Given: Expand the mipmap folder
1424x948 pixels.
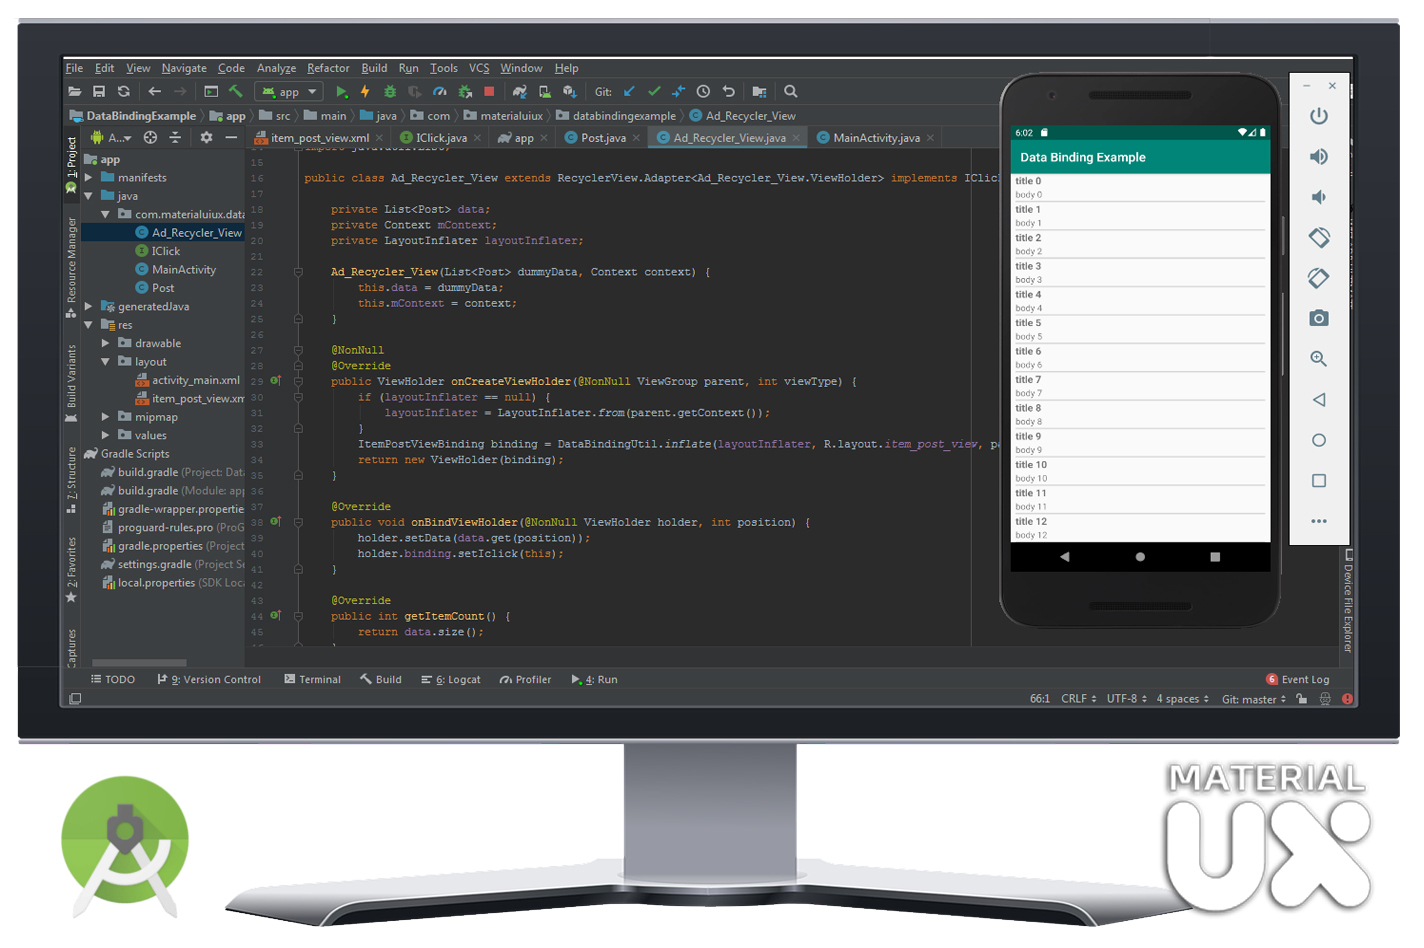Looking at the screenshot, I should (106, 417).
